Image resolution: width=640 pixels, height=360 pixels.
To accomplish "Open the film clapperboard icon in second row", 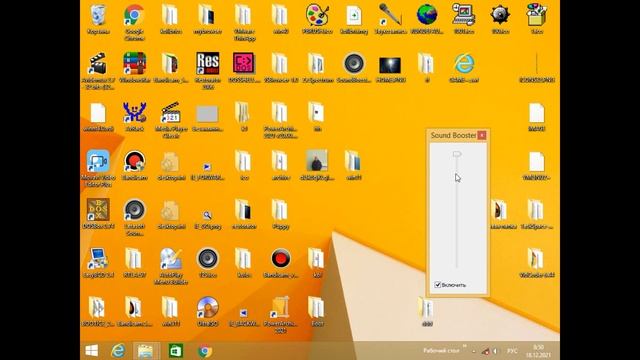I will (98, 64).
